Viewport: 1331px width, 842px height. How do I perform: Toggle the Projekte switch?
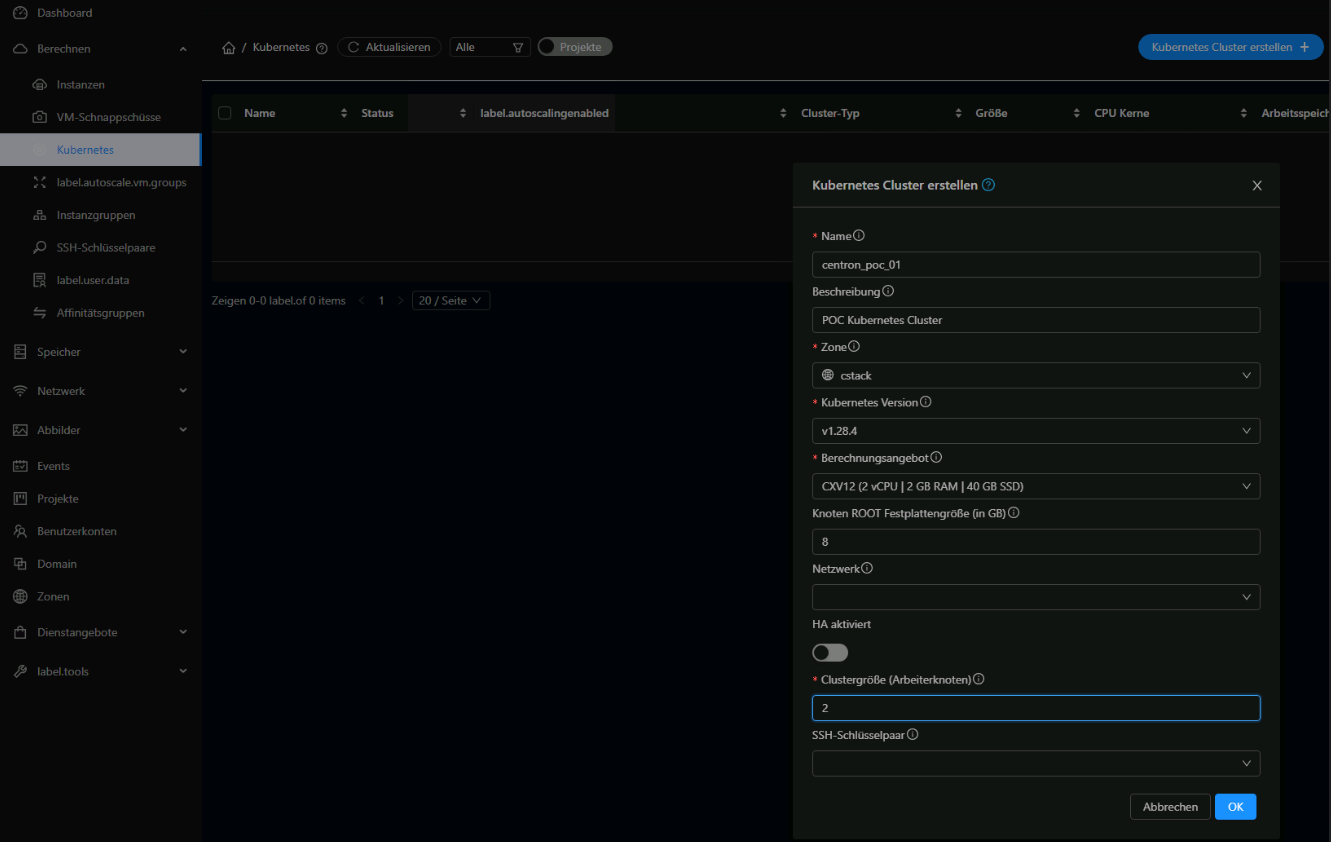click(x=575, y=47)
